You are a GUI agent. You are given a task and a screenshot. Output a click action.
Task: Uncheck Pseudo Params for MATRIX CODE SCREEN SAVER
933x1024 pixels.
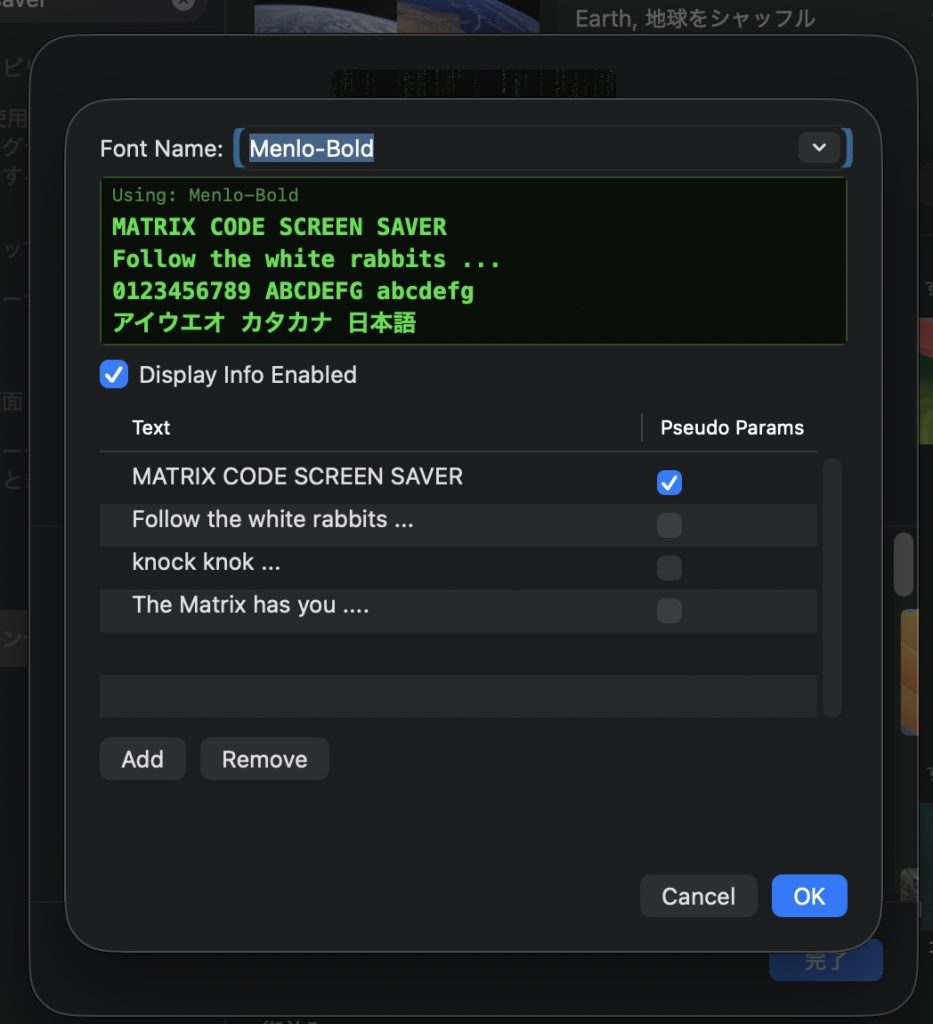[669, 483]
